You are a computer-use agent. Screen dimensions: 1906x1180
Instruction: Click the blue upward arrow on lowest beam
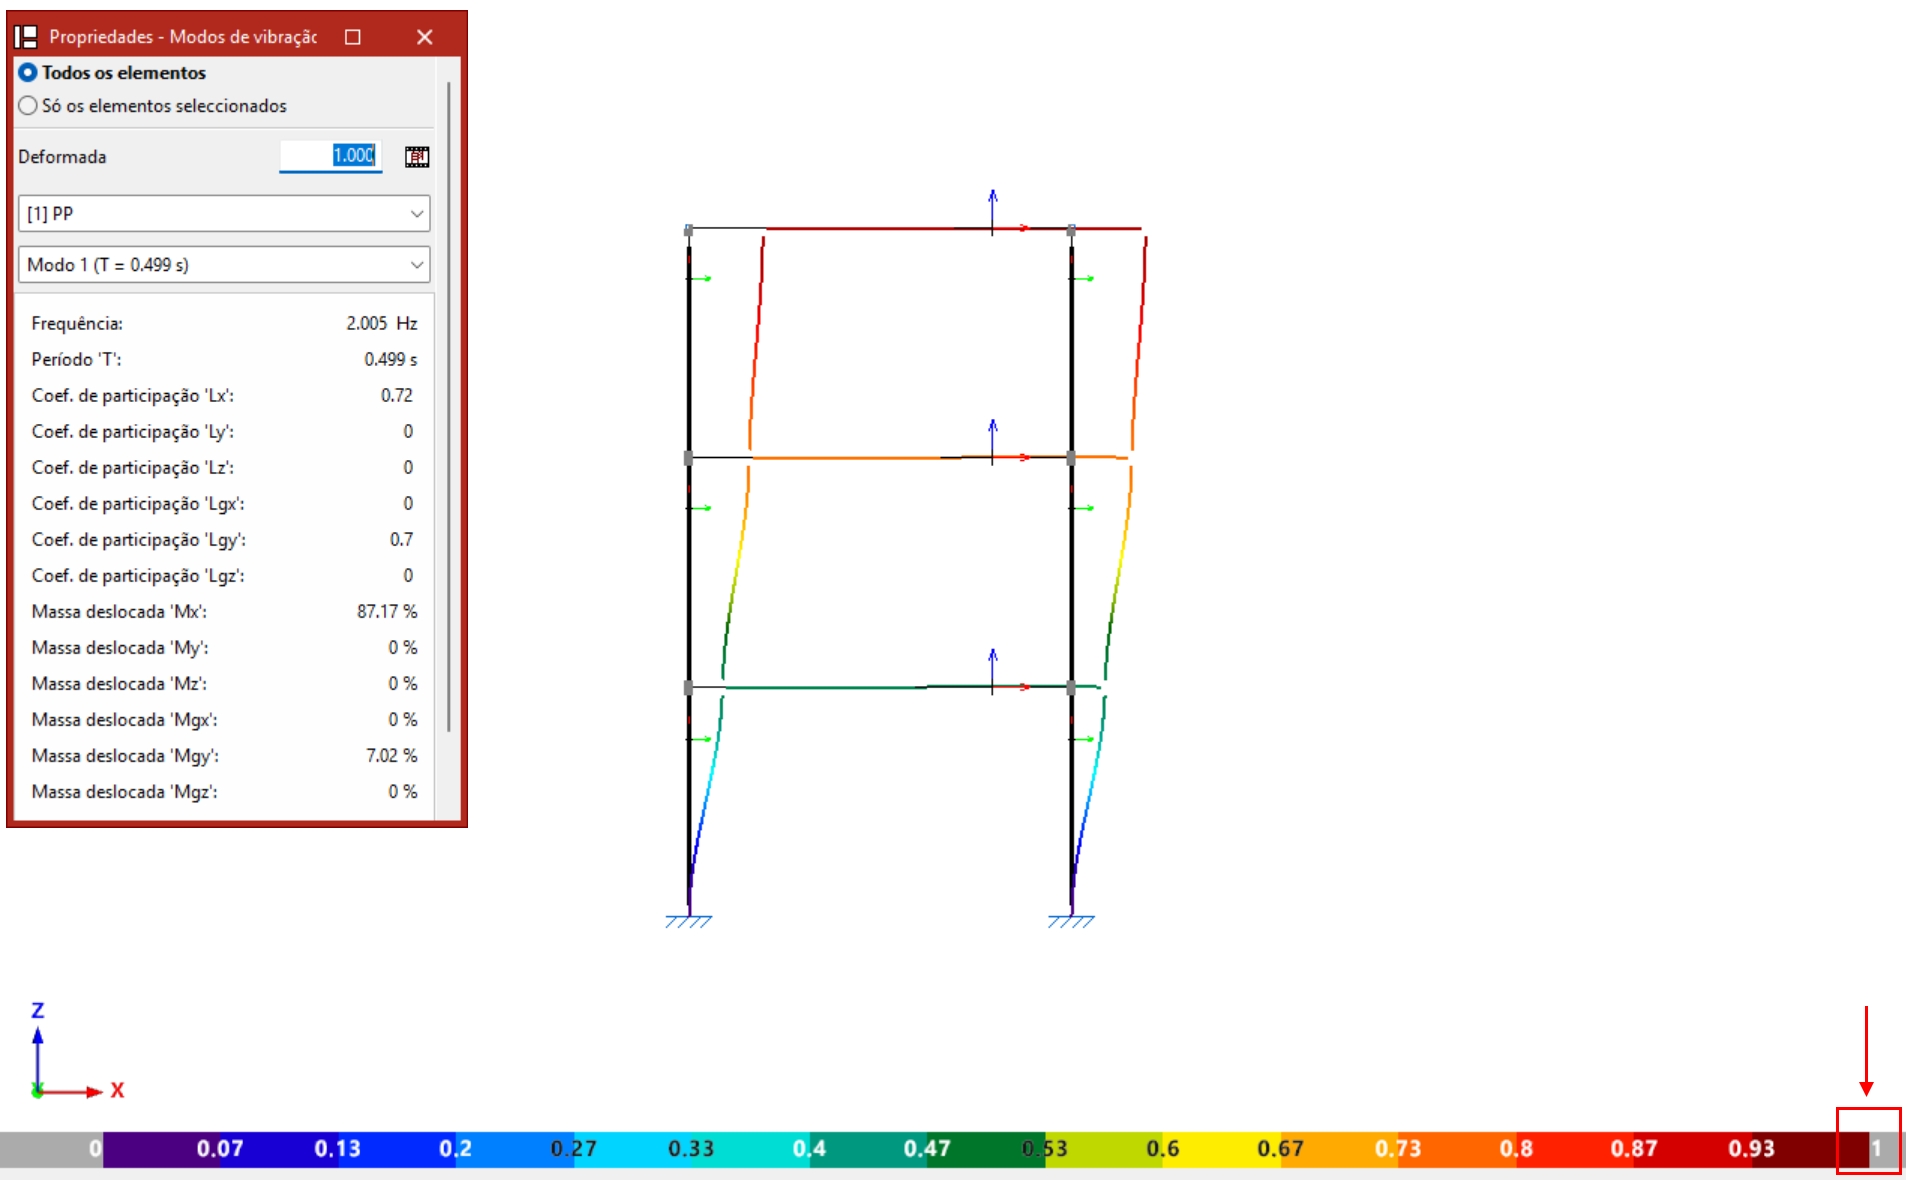click(992, 670)
